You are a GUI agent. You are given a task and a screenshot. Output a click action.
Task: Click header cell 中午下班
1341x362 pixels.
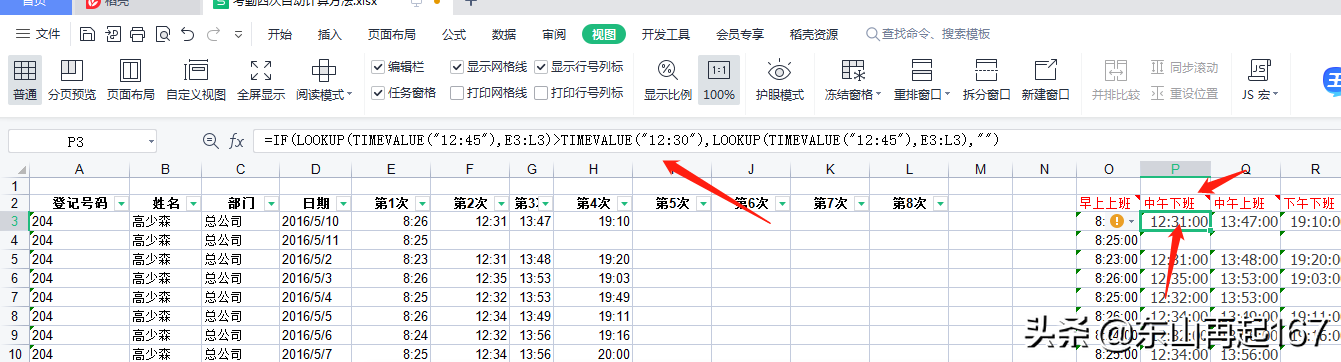click(1176, 203)
